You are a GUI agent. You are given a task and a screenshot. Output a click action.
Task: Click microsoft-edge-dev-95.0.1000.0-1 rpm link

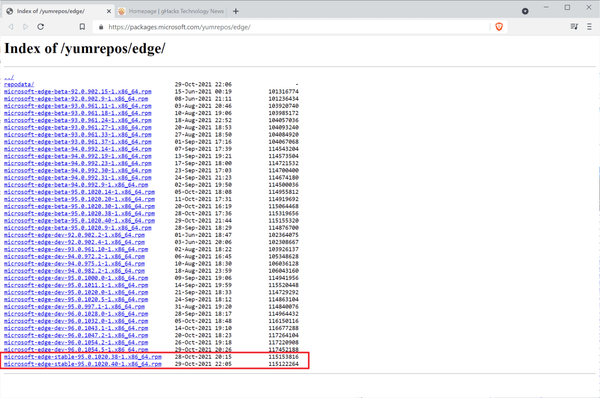click(76, 278)
